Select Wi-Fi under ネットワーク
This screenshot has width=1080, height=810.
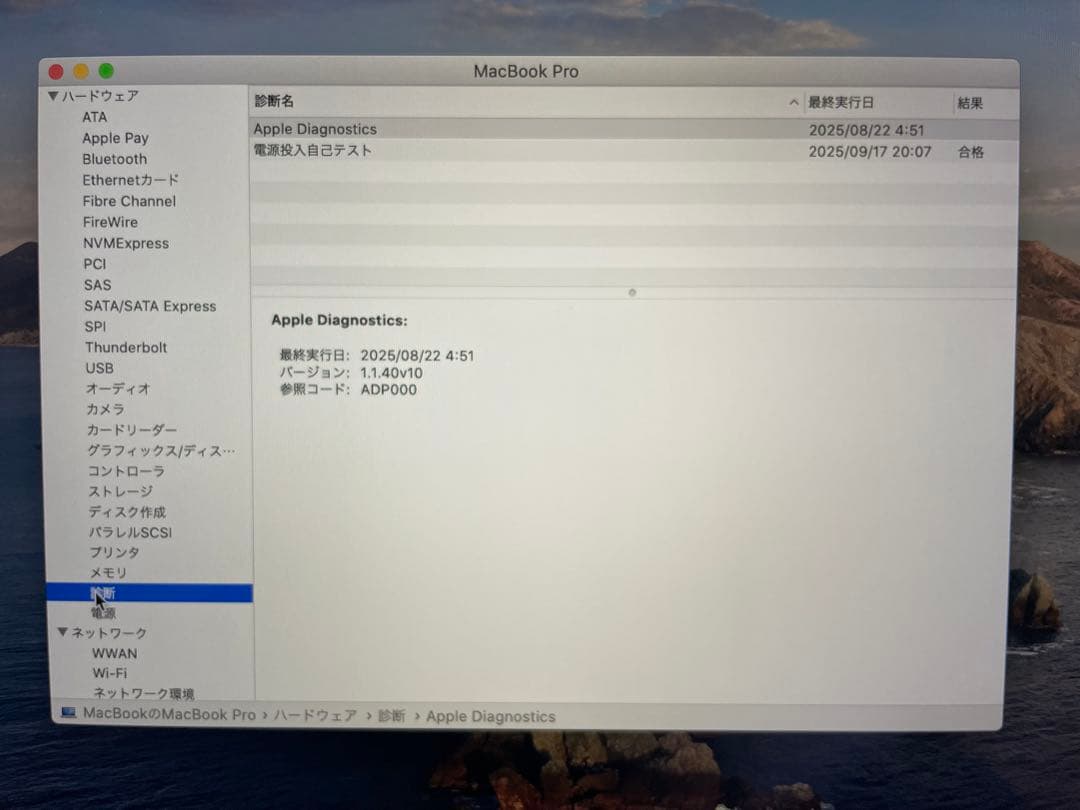point(110,673)
